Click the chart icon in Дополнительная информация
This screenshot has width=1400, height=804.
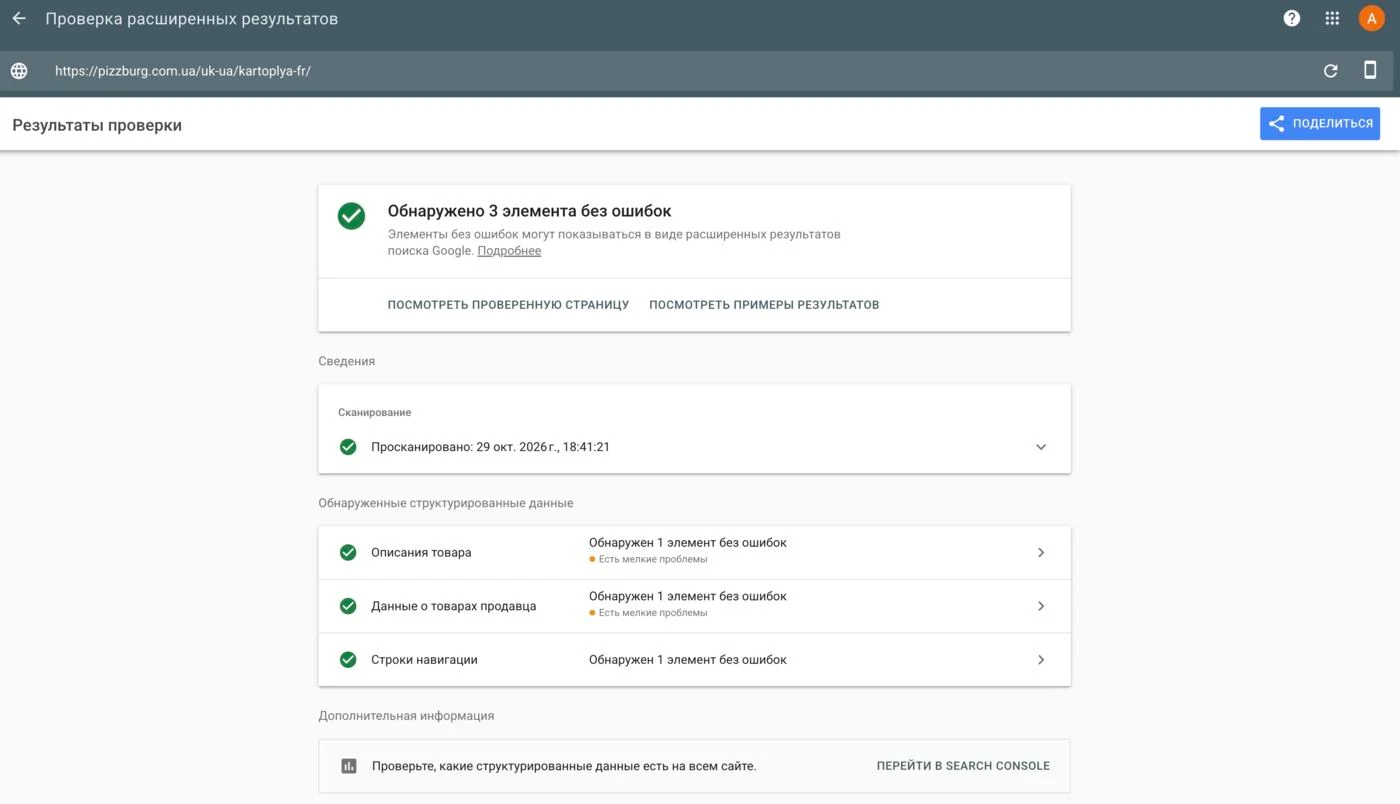click(x=348, y=766)
